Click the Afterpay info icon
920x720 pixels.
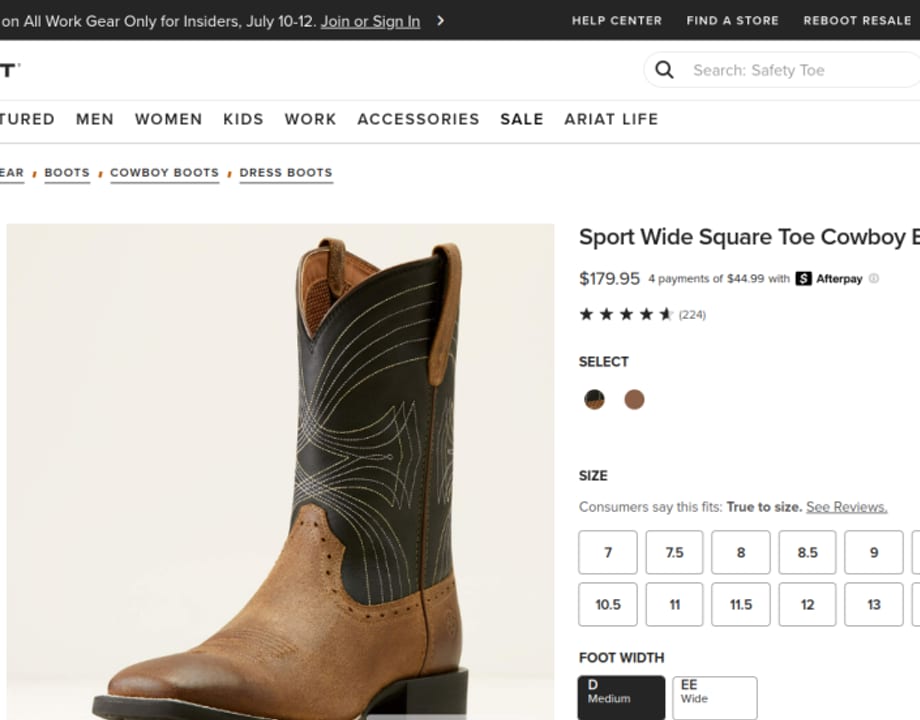click(874, 278)
